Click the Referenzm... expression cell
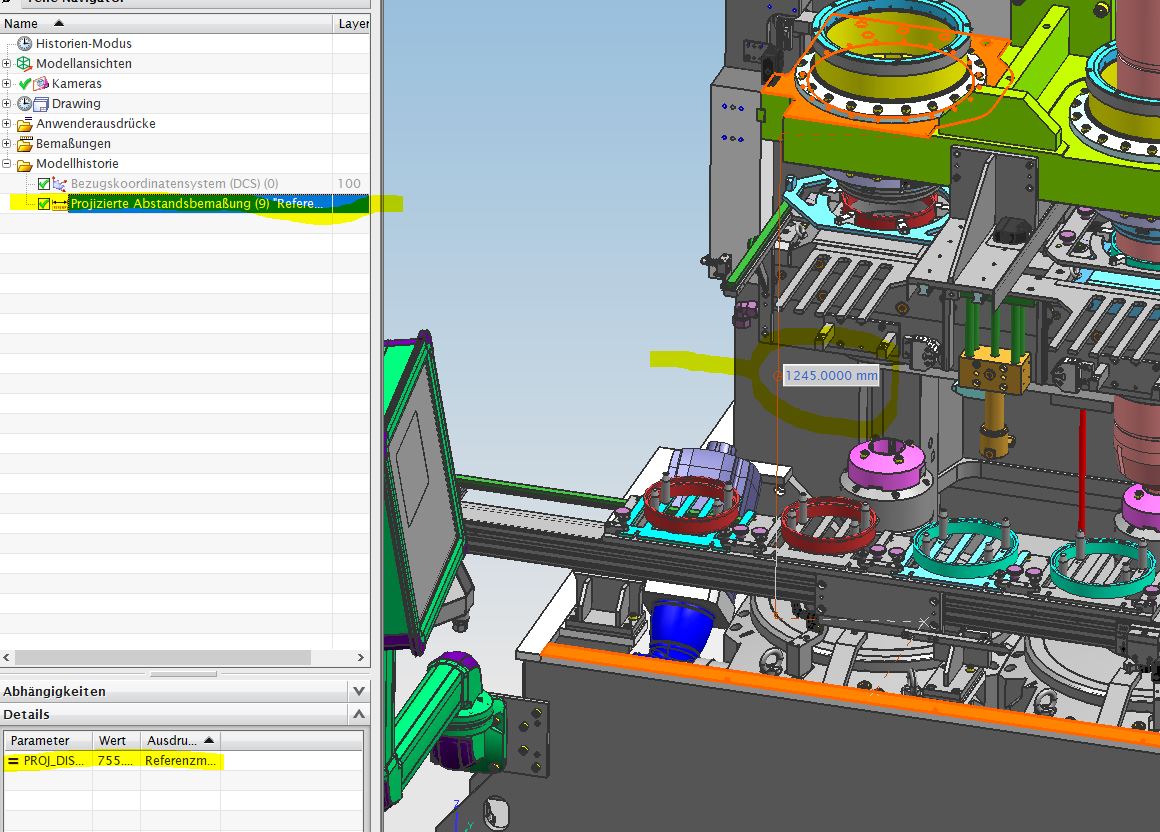Image resolution: width=1160 pixels, height=832 pixels. pos(181,760)
